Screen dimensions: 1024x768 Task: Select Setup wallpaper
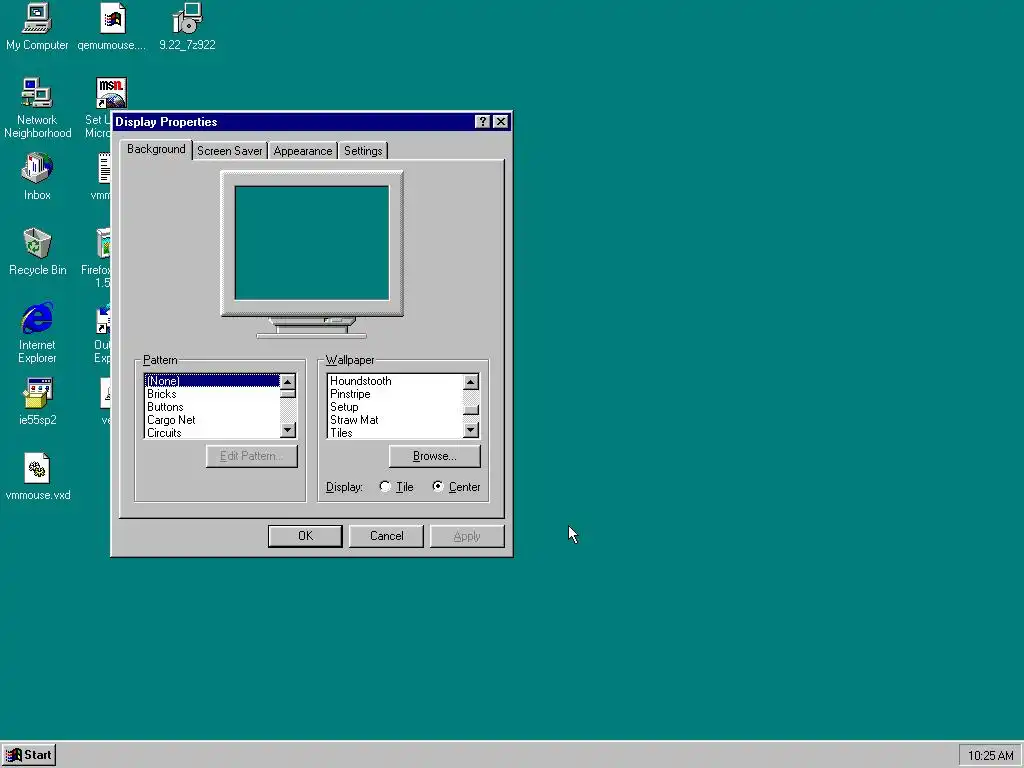394,407
